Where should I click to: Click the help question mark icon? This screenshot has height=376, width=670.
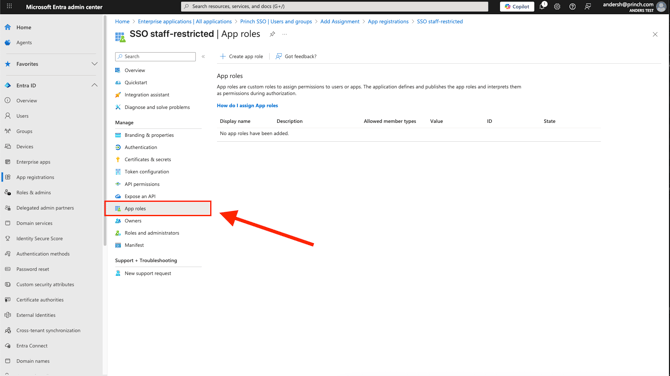[573, 6]
